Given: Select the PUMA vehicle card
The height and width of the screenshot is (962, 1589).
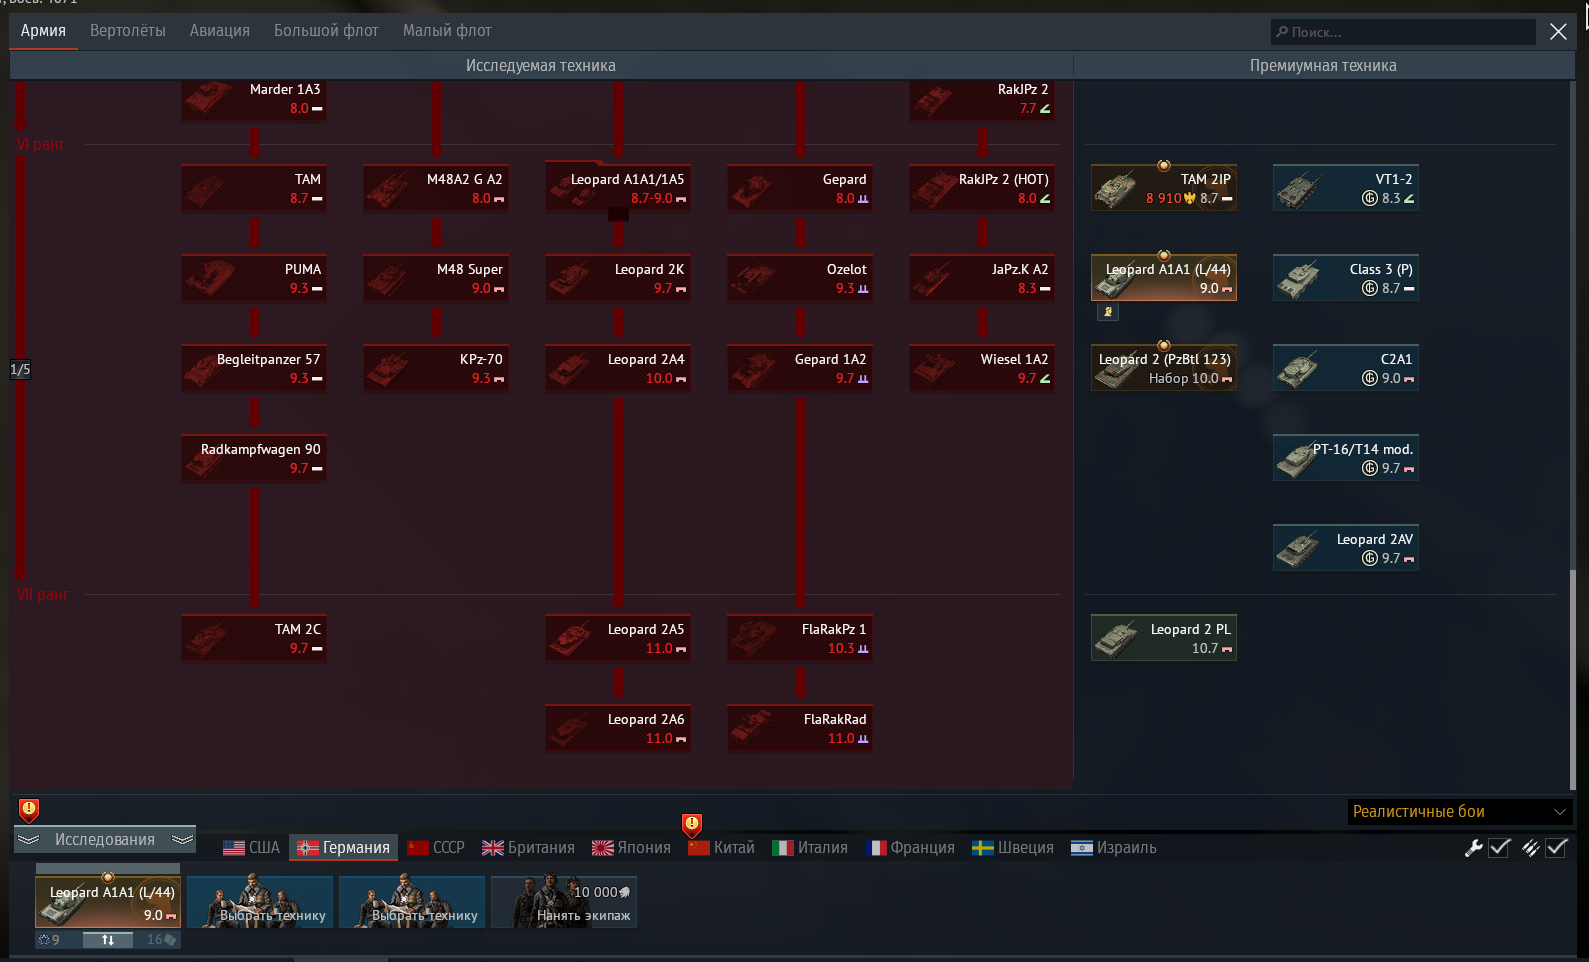Looking at the screenshot, I should (254, 278).
